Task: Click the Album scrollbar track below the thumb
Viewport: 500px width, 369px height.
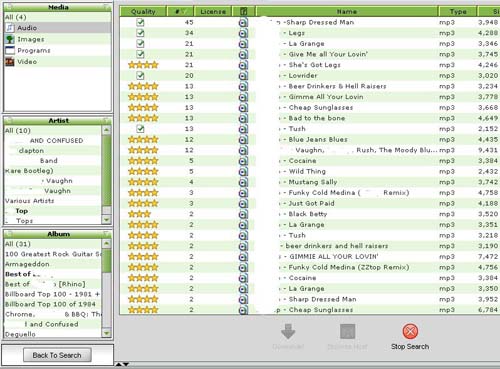Action: [106, 300]
